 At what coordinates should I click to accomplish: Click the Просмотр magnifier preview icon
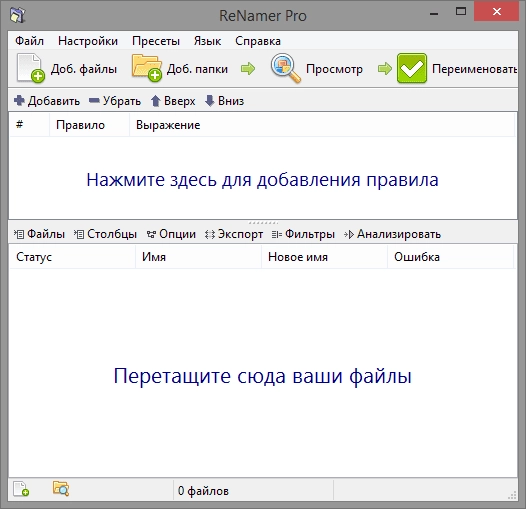point(285,68)
